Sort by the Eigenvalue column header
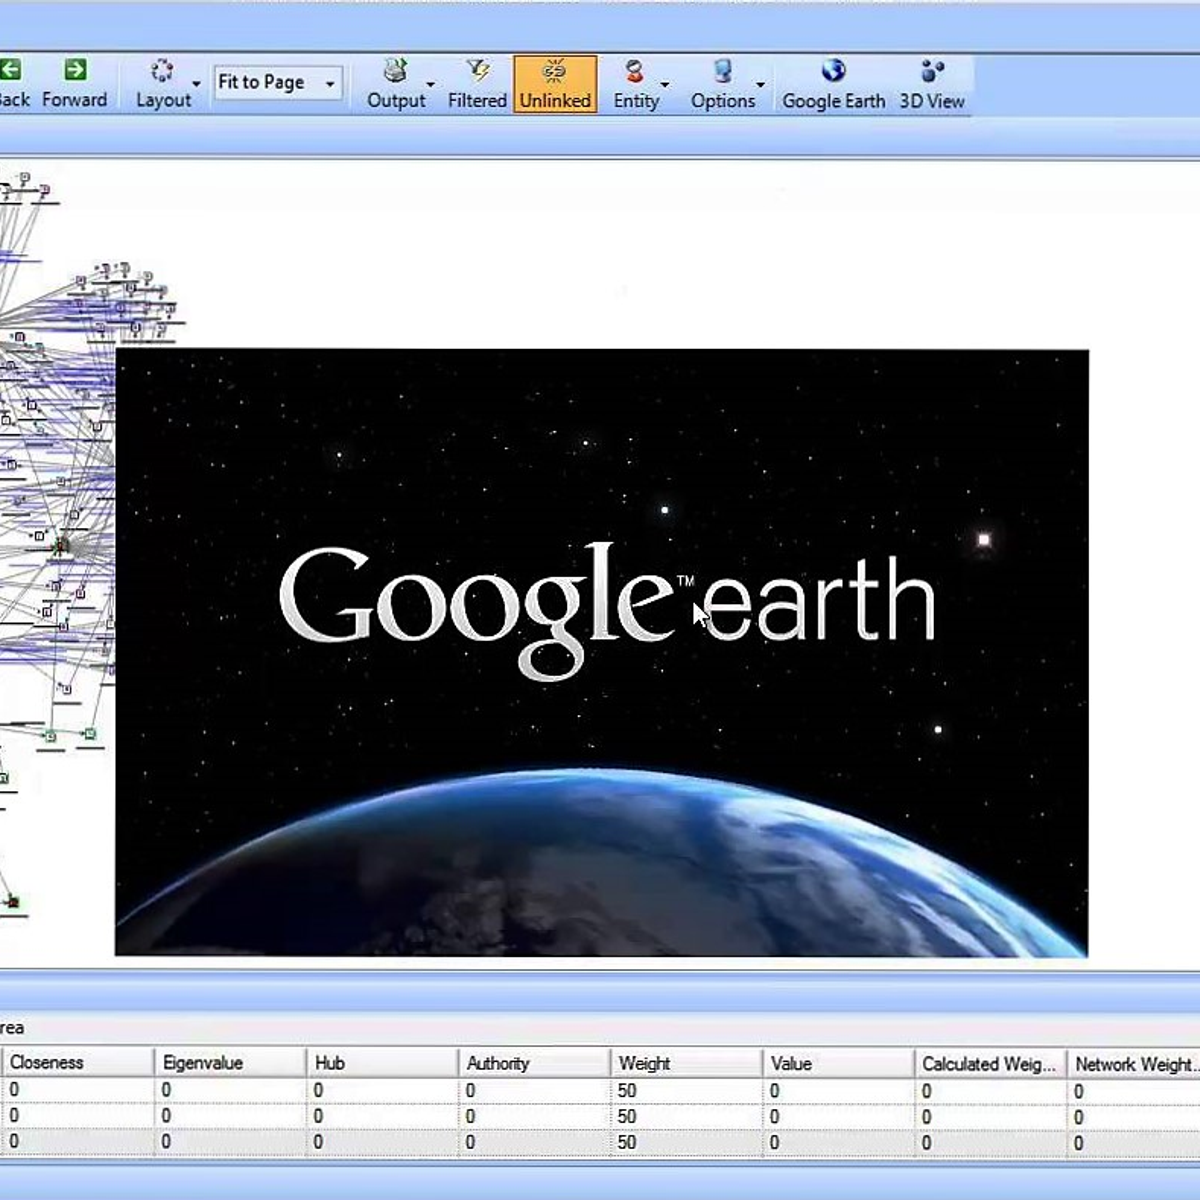The image size is (1200, 1200). click(230, 1062)
